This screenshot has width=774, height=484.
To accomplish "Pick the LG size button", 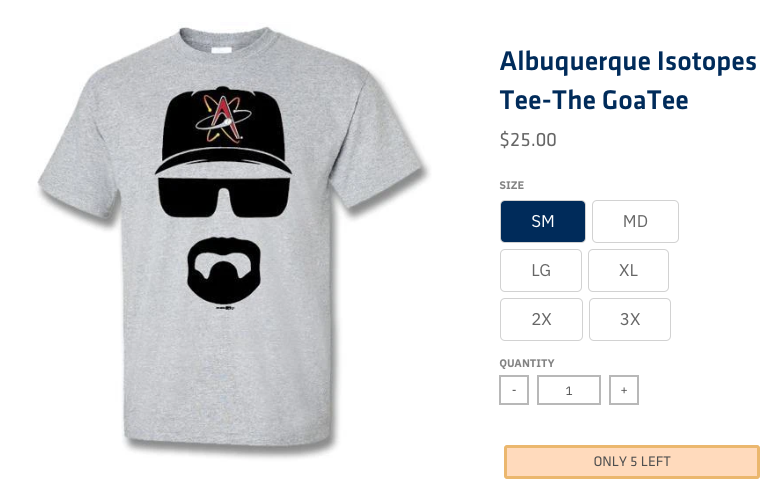I will pos(541,270).
